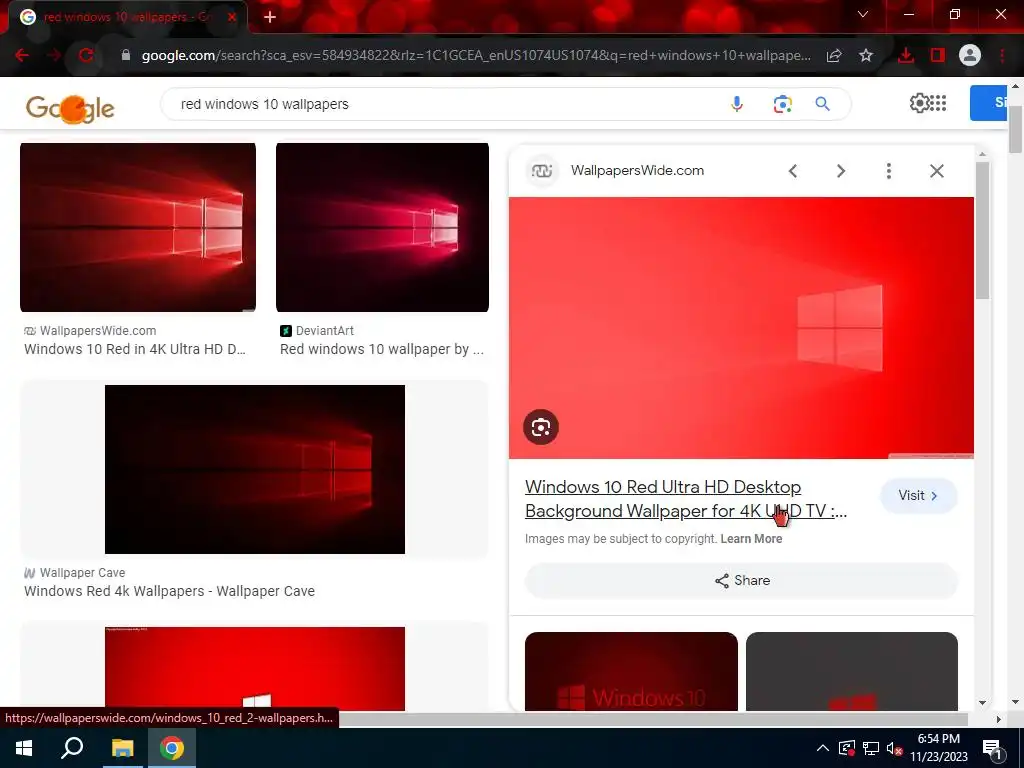The width and height of the screenshot is (1024, 768).
Task: Open Chrome three-dot menu
Action: [x=1002, y=56]
